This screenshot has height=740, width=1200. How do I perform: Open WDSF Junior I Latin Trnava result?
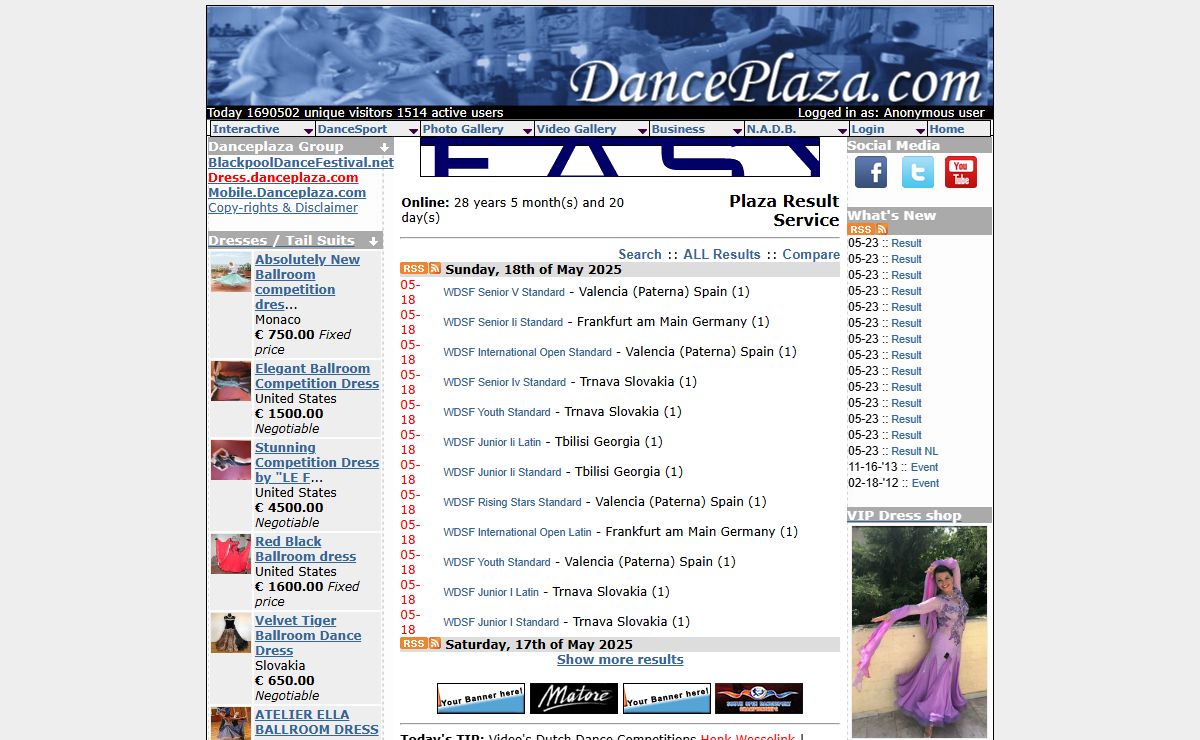[491, 593]
